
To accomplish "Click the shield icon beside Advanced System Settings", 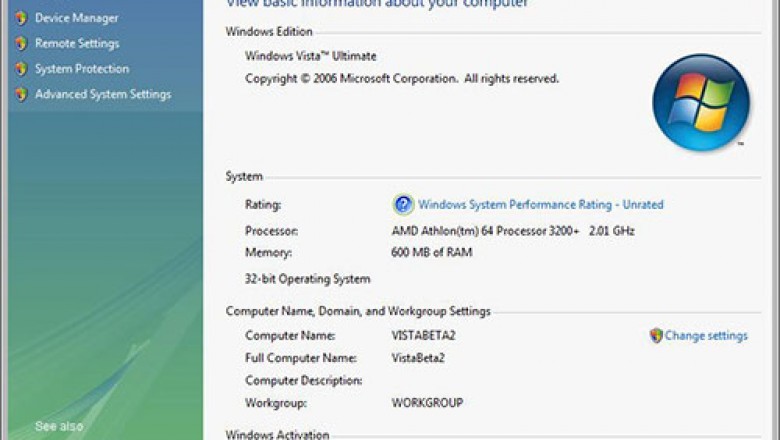I will point(21,94).
